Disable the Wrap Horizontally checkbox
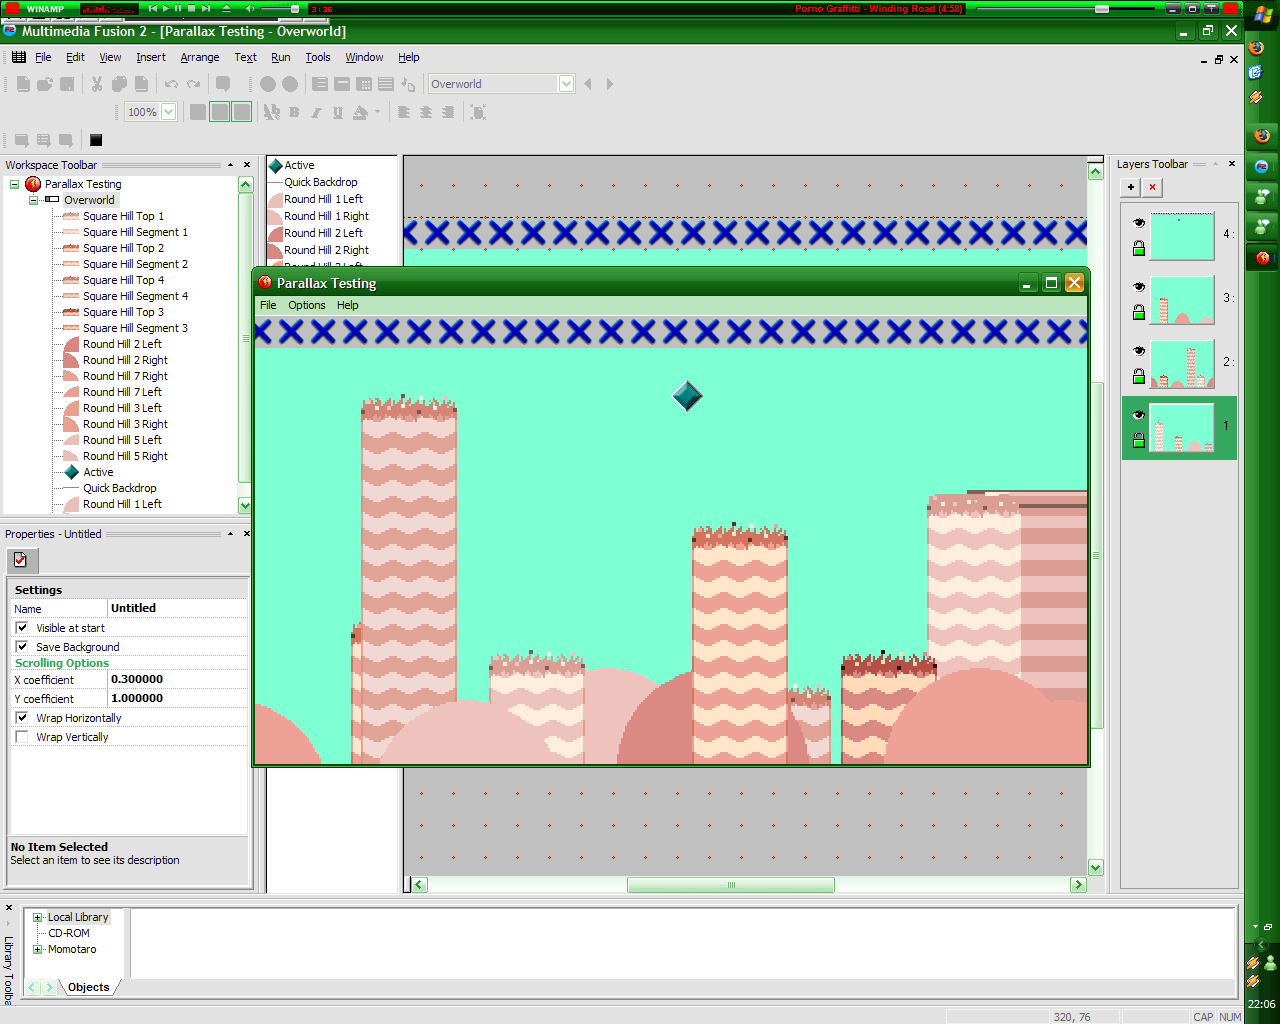 click(22, 718)
